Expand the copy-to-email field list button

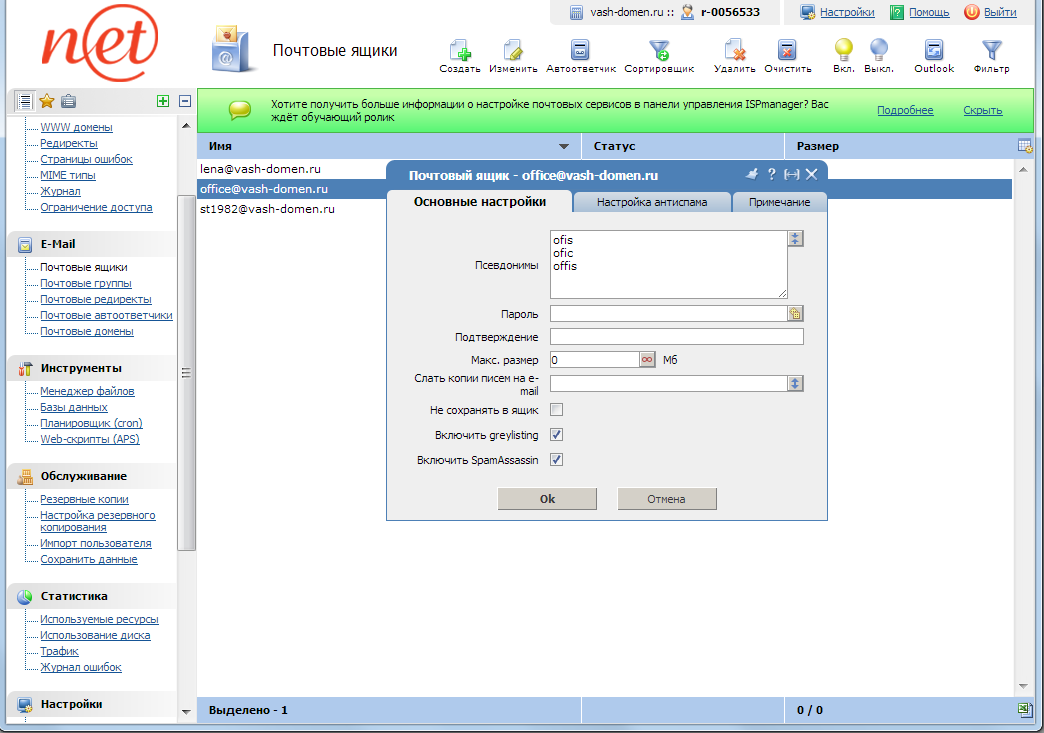click(x=796, y=383)
